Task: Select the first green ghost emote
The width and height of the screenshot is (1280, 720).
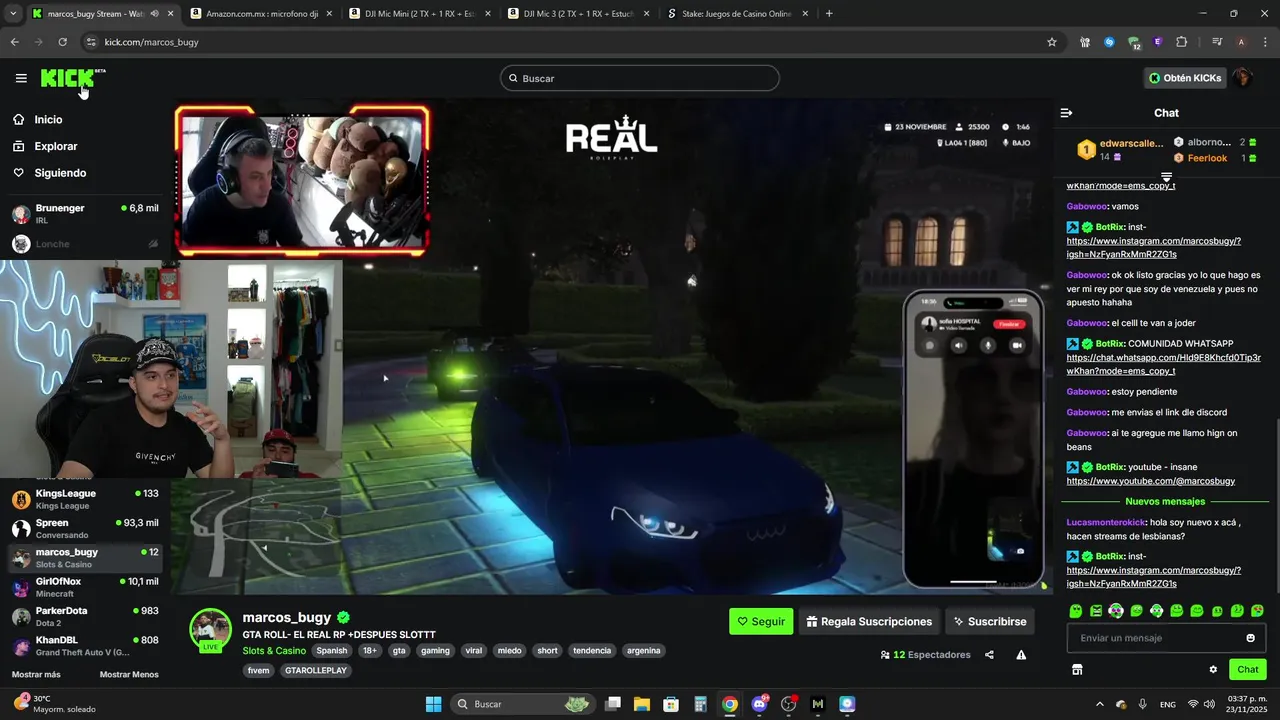Action: point(1076,611)
